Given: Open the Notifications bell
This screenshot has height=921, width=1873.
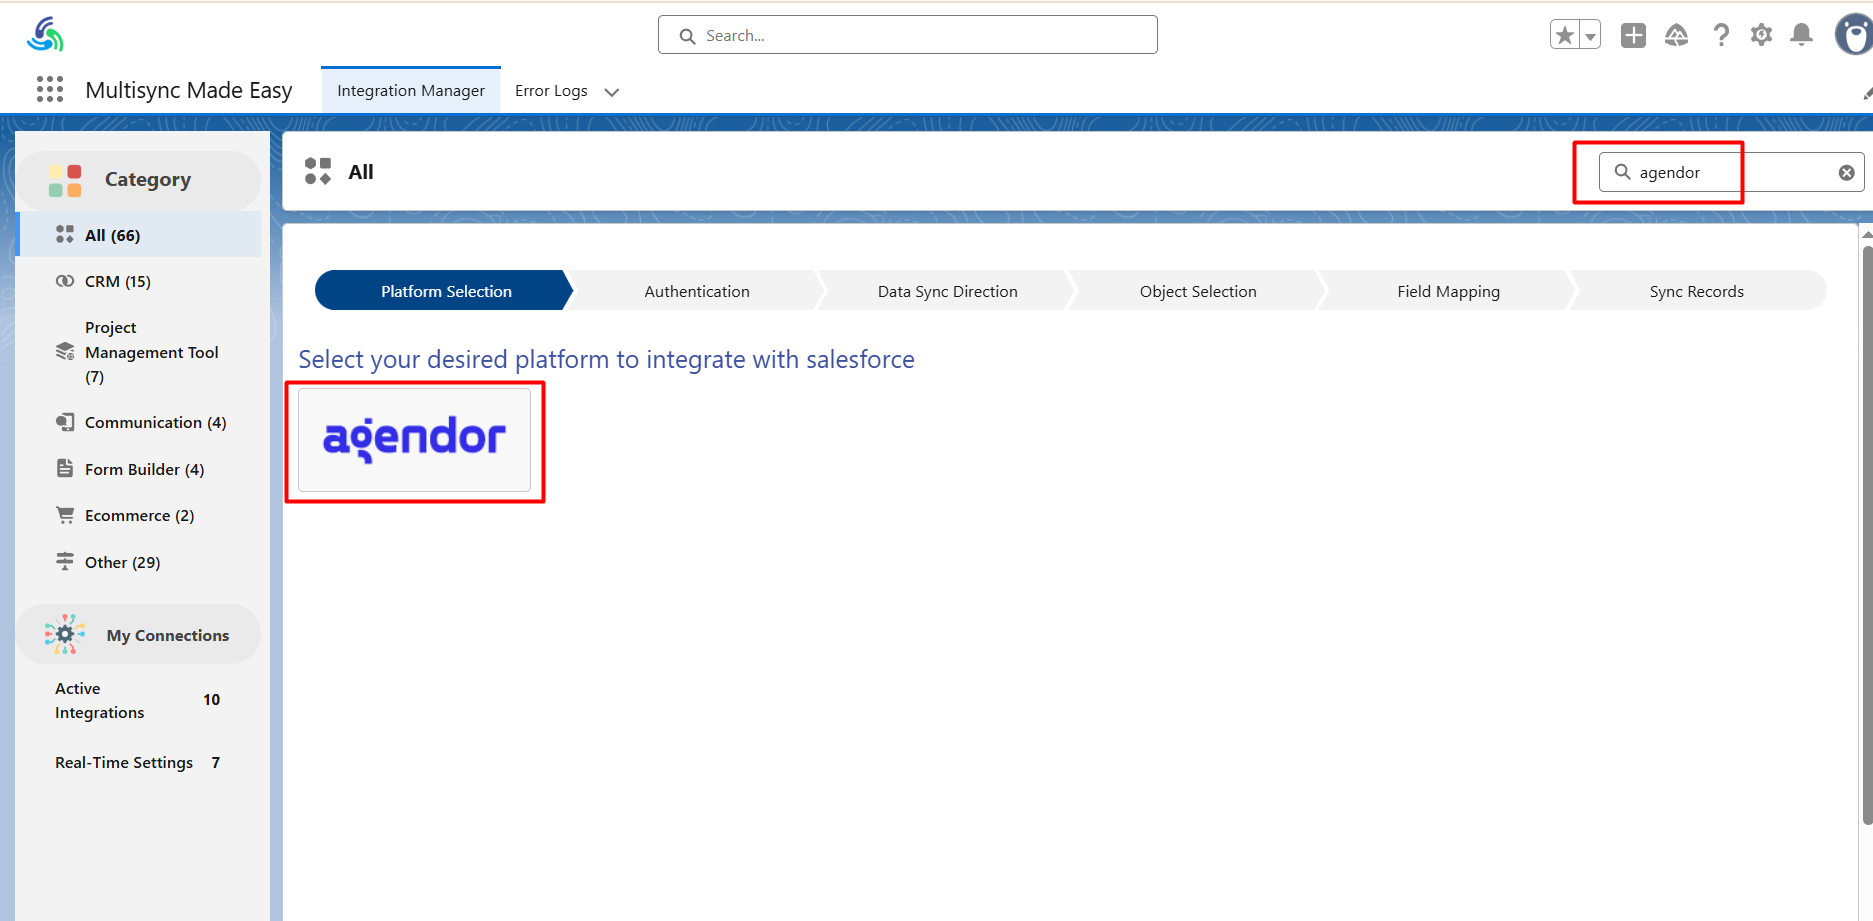Looking at the screenshot, I should click(1801, 35).
